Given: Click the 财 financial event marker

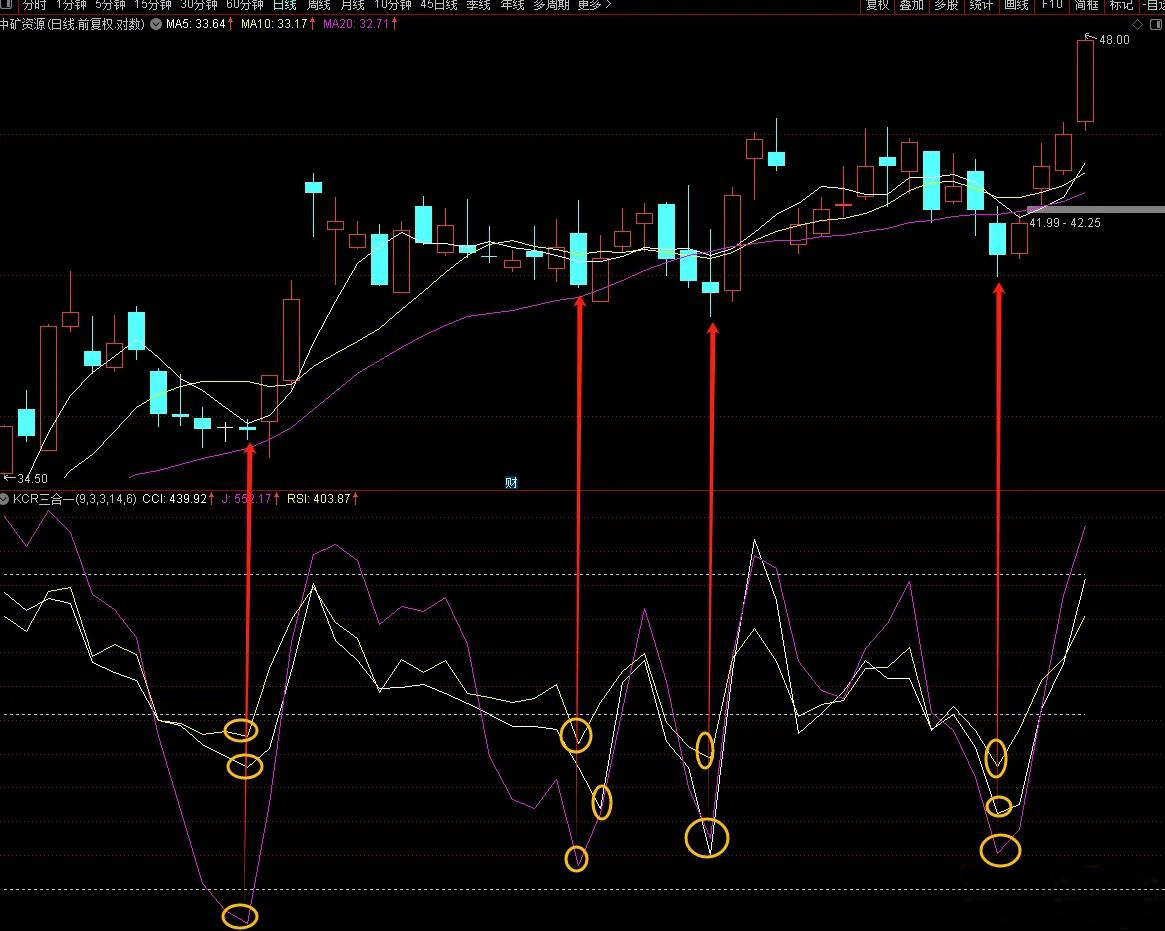Looking at the screenshot, I should (x=511, y=483).
